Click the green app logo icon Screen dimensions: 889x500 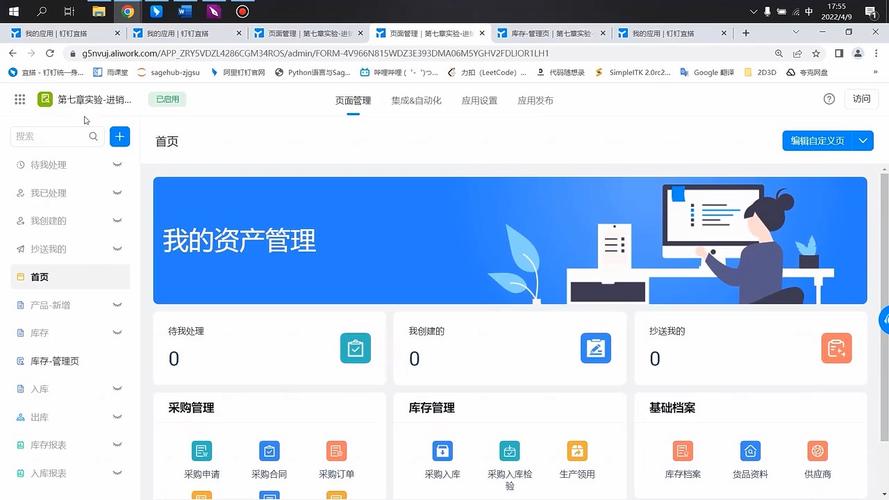(x=45, y=99)
